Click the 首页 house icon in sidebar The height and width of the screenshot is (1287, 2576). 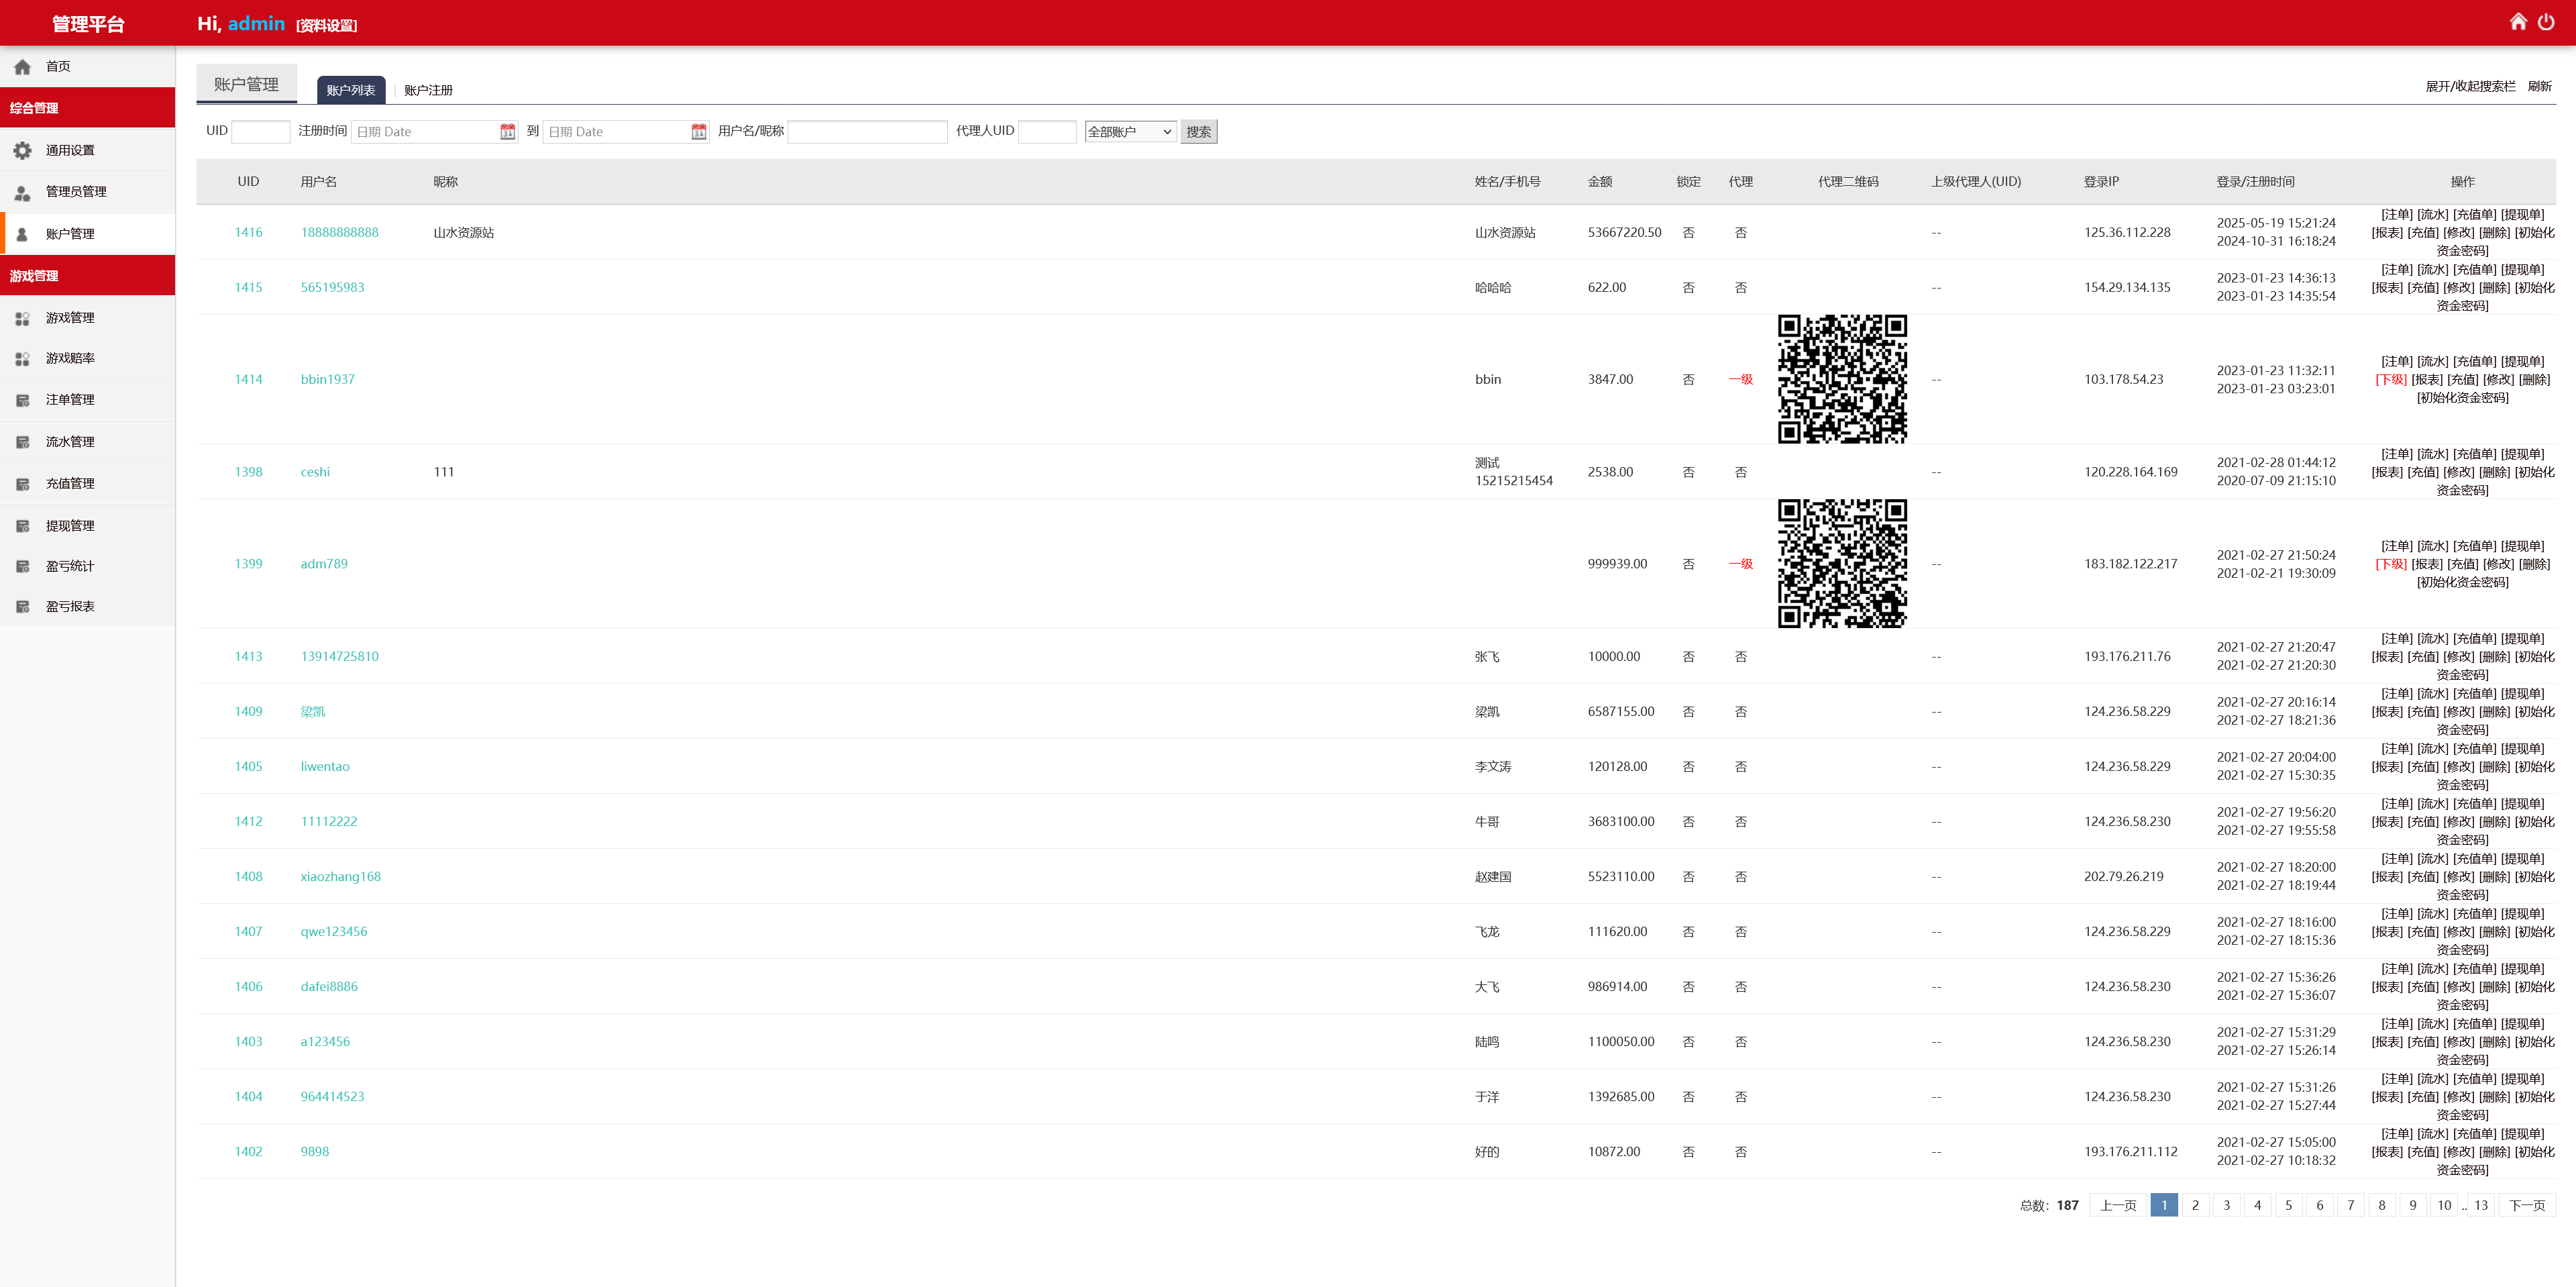click(x=22, y=67)
